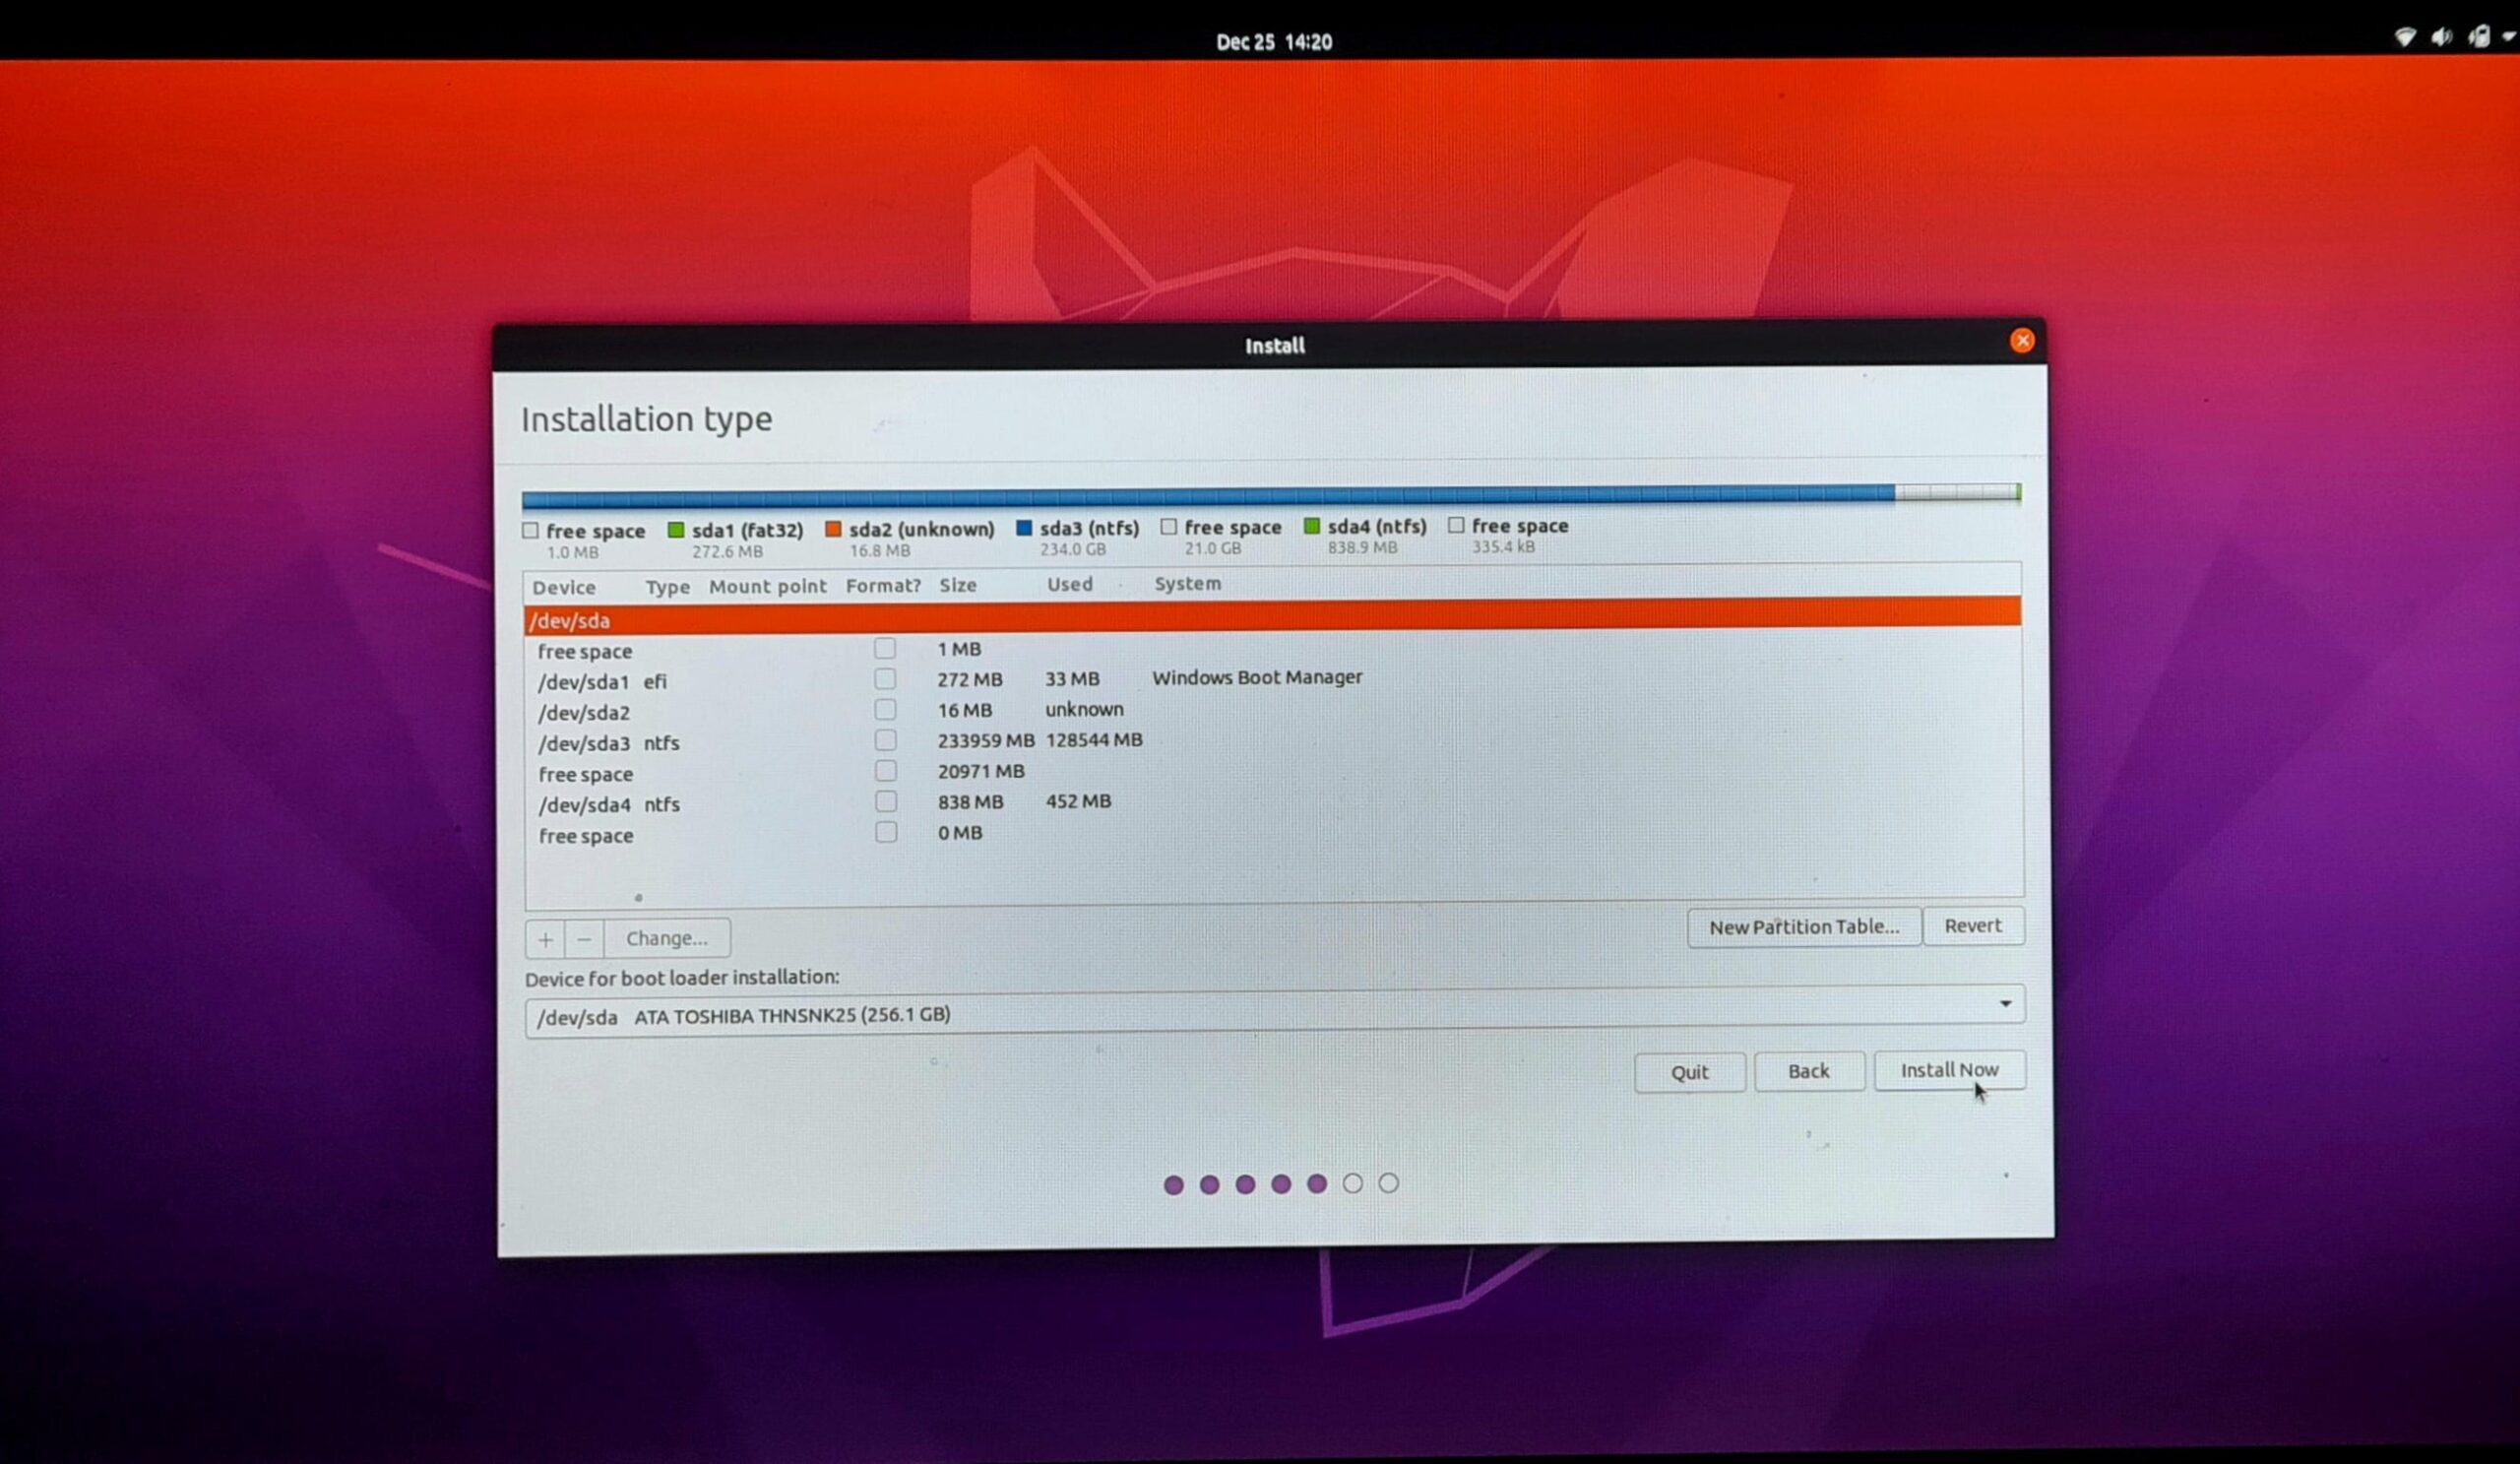Click sda3 (ntfs) blue legend square
2520x1464 pixels.
pyautogui.click(x=1024, y=527)
